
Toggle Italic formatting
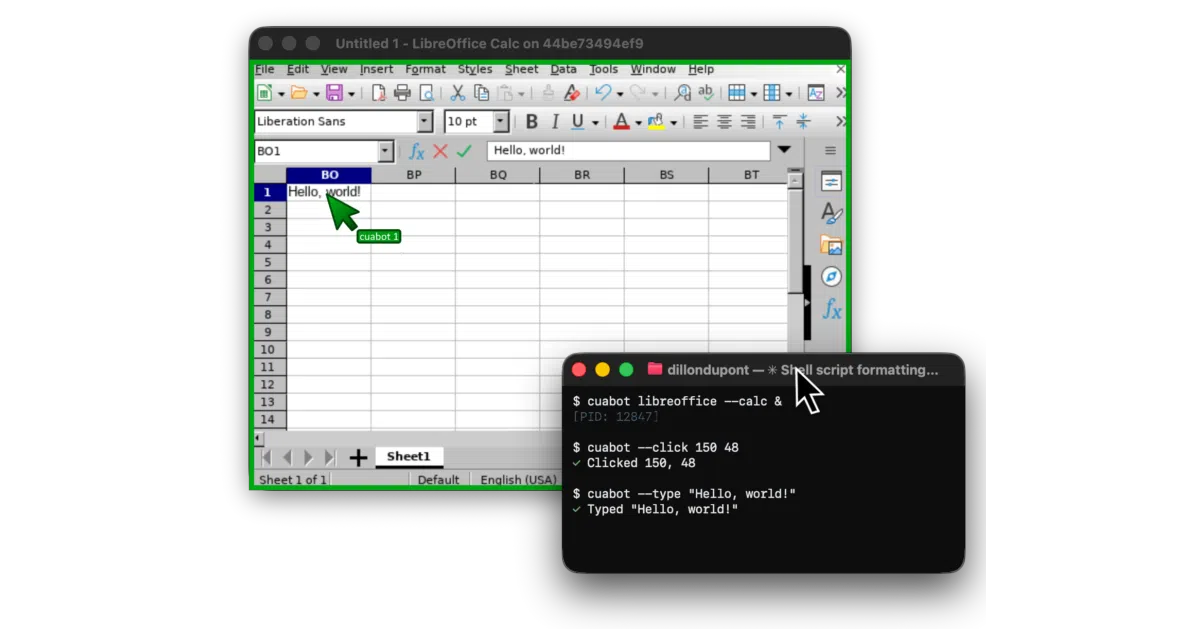coord(555,122)
